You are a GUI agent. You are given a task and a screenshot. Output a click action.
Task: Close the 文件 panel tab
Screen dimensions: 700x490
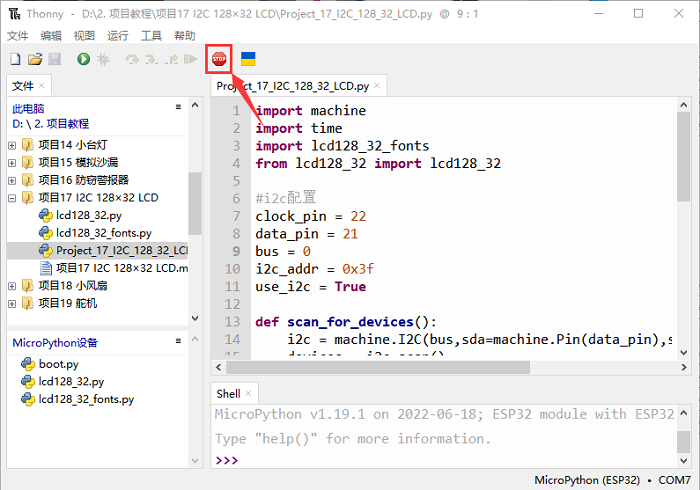click(44, 86)
